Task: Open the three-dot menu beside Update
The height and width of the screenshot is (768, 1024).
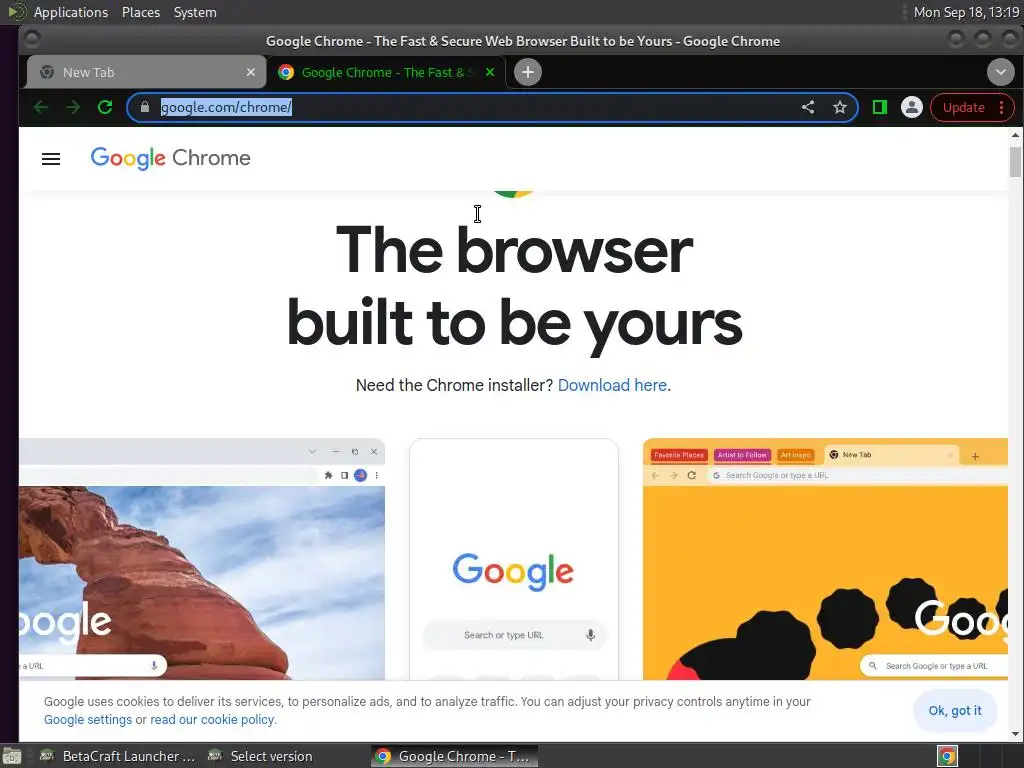Action: (1002, 107)
